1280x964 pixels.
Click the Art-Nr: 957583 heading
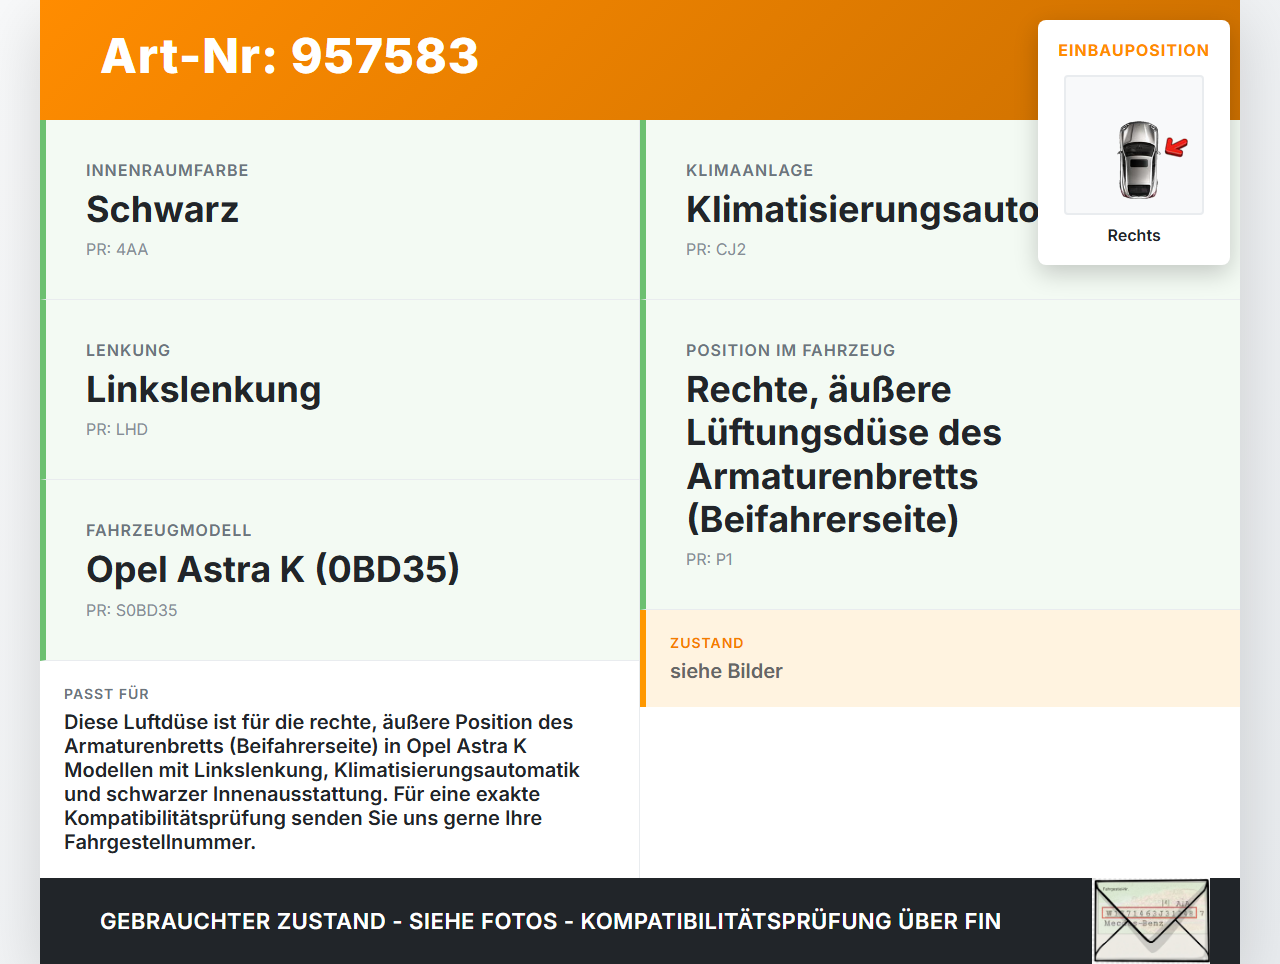click(289, 57)
